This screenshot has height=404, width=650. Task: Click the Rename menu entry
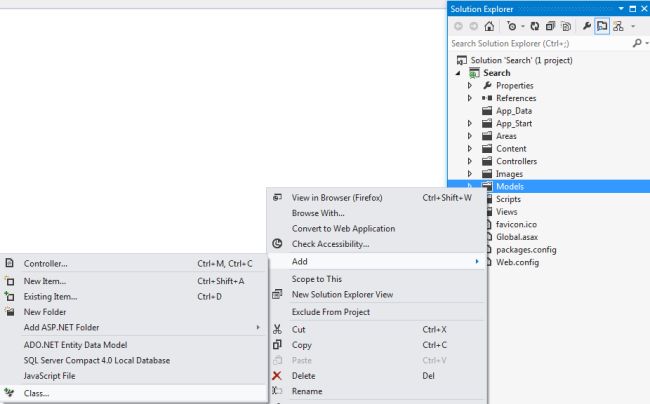[x=376, y=391]
